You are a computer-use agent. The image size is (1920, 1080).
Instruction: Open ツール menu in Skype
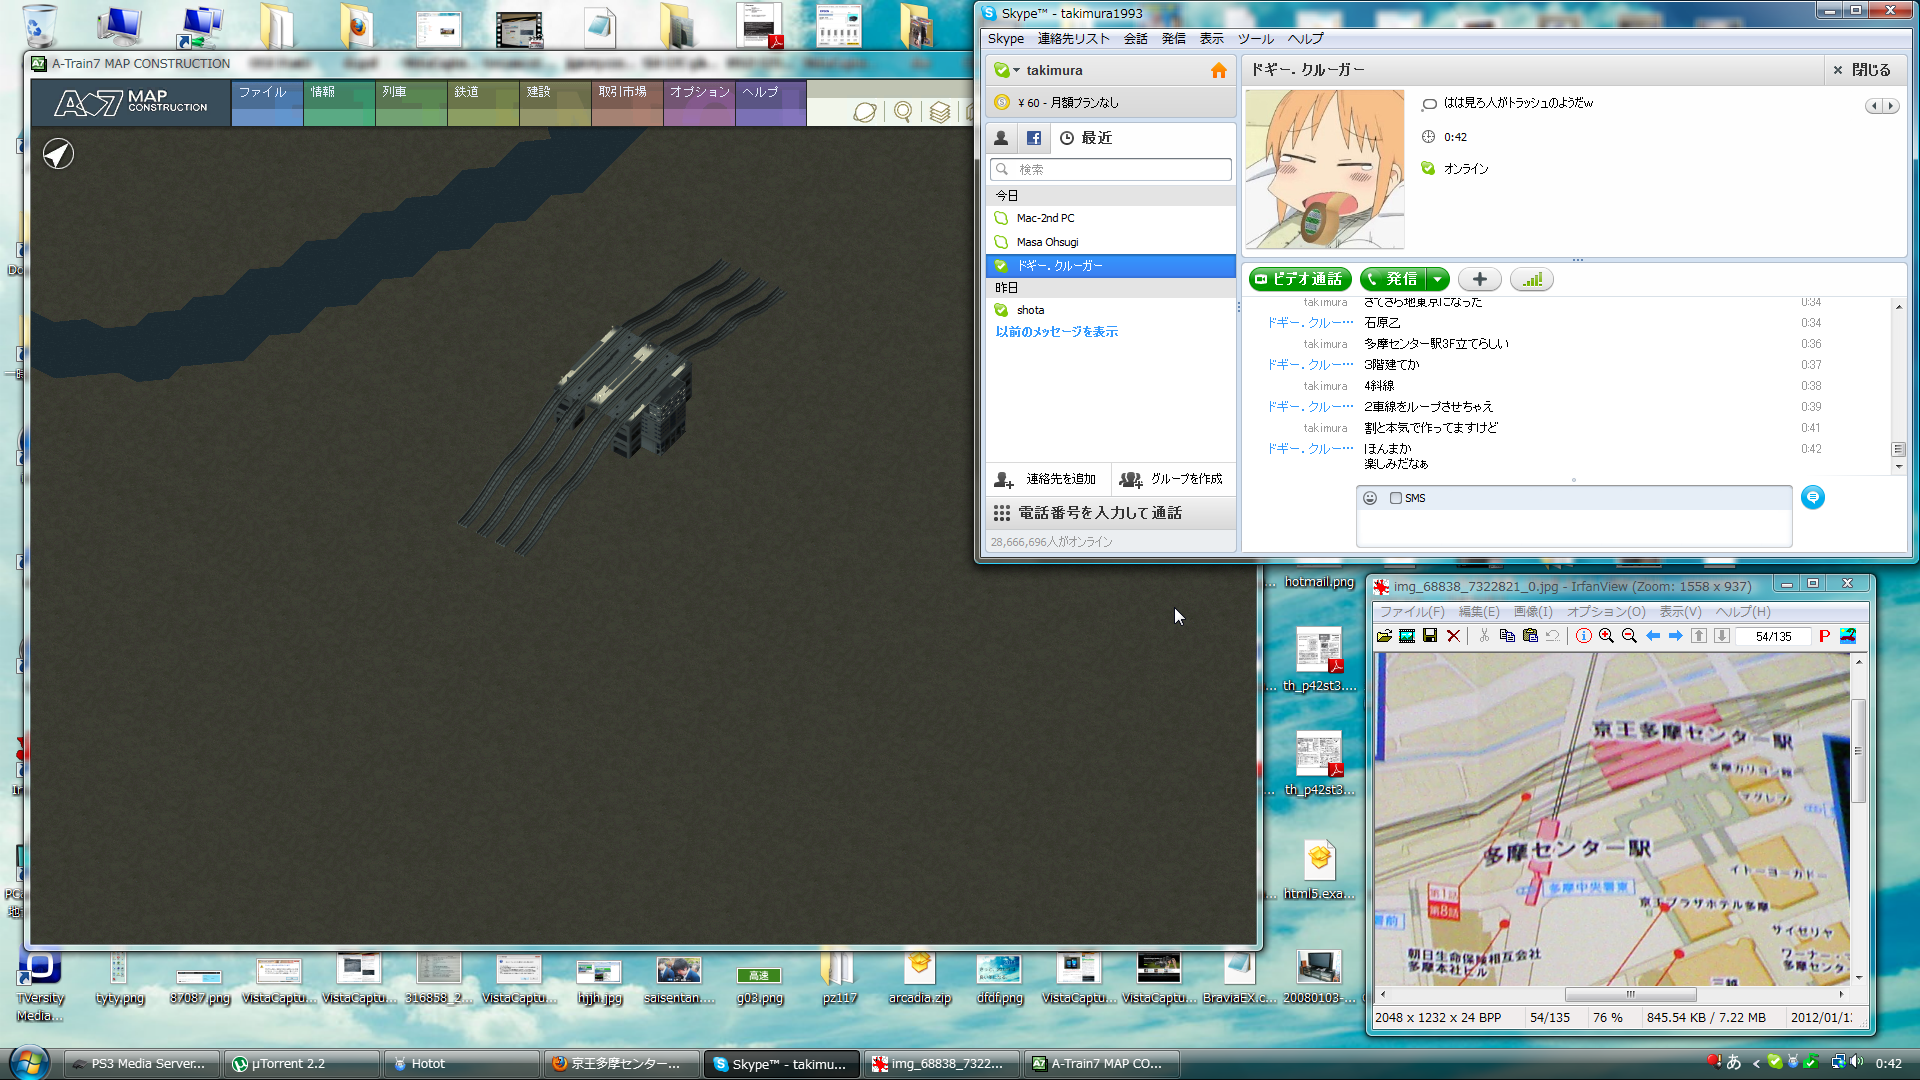(x=1255, y=39)
